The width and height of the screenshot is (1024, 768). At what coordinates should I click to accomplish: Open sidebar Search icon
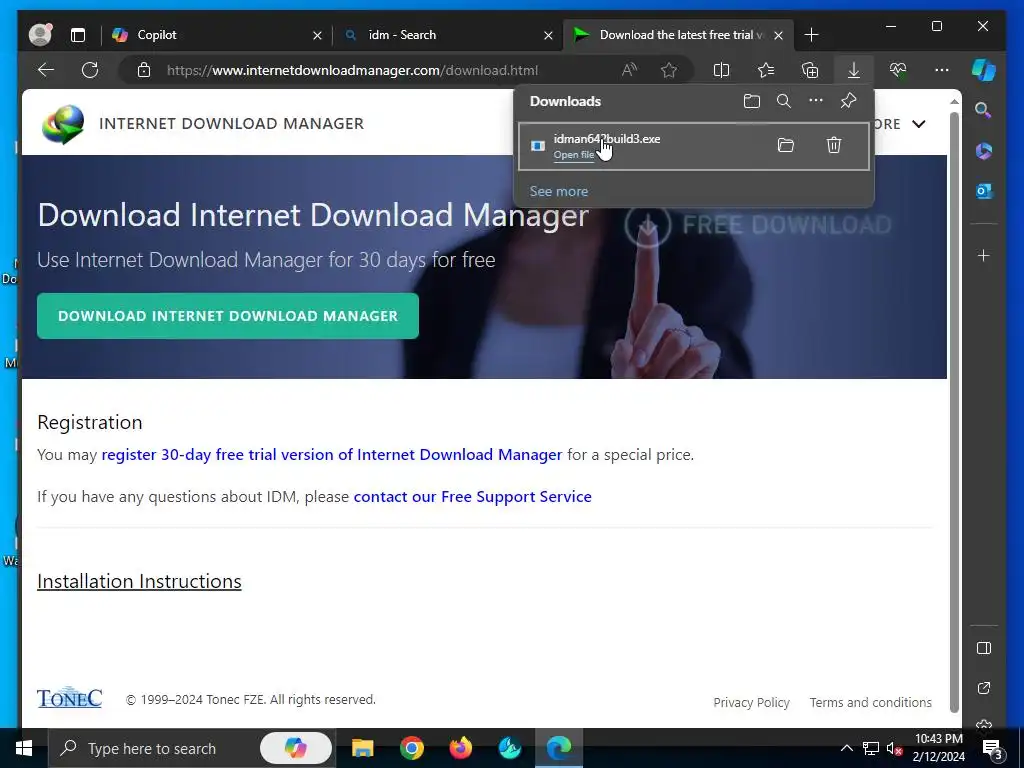click(984, 110)
